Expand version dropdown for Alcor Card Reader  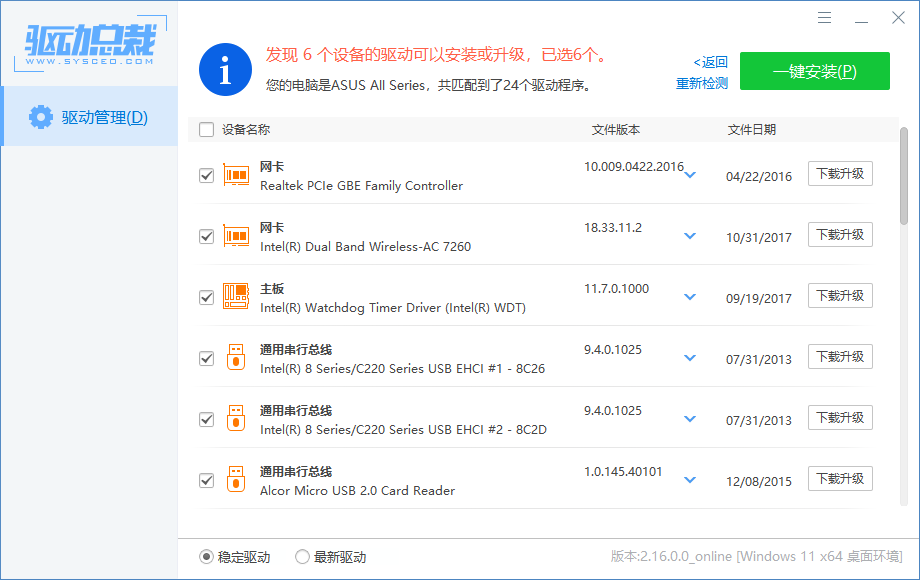(690, 480)
